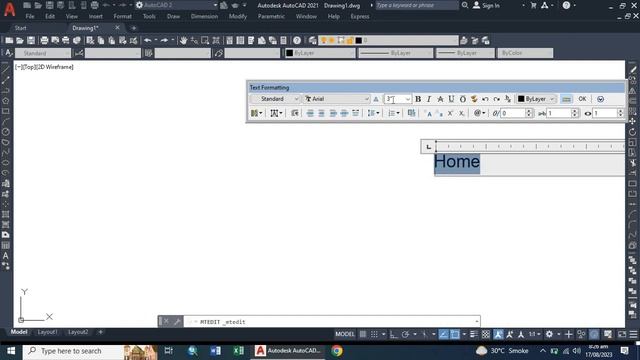Open the Columns dropdown
The image size is (640, 360).
256,113
